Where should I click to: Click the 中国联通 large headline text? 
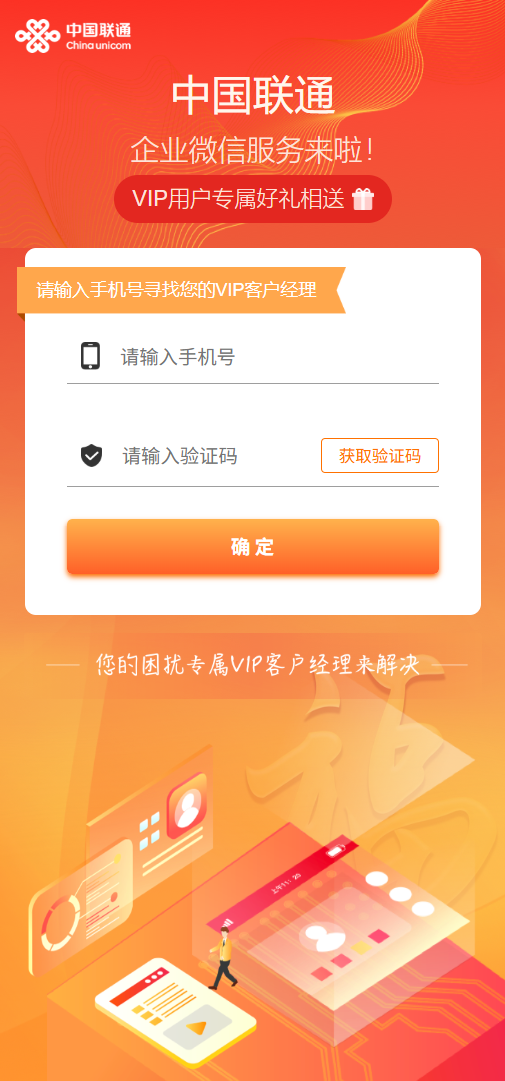tap(253, 97)
